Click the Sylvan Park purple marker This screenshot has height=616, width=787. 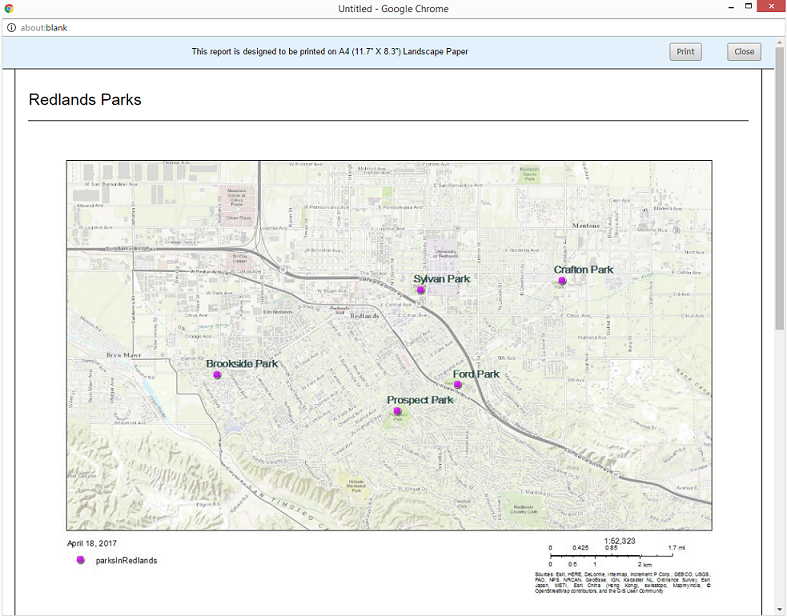coord(421,290)
